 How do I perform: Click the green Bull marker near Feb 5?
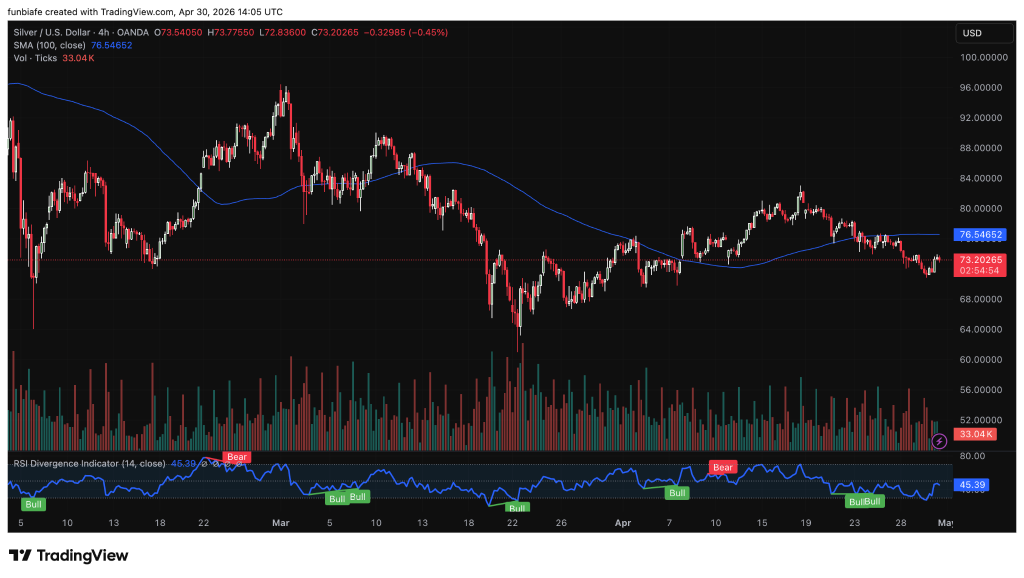(33, 504)
